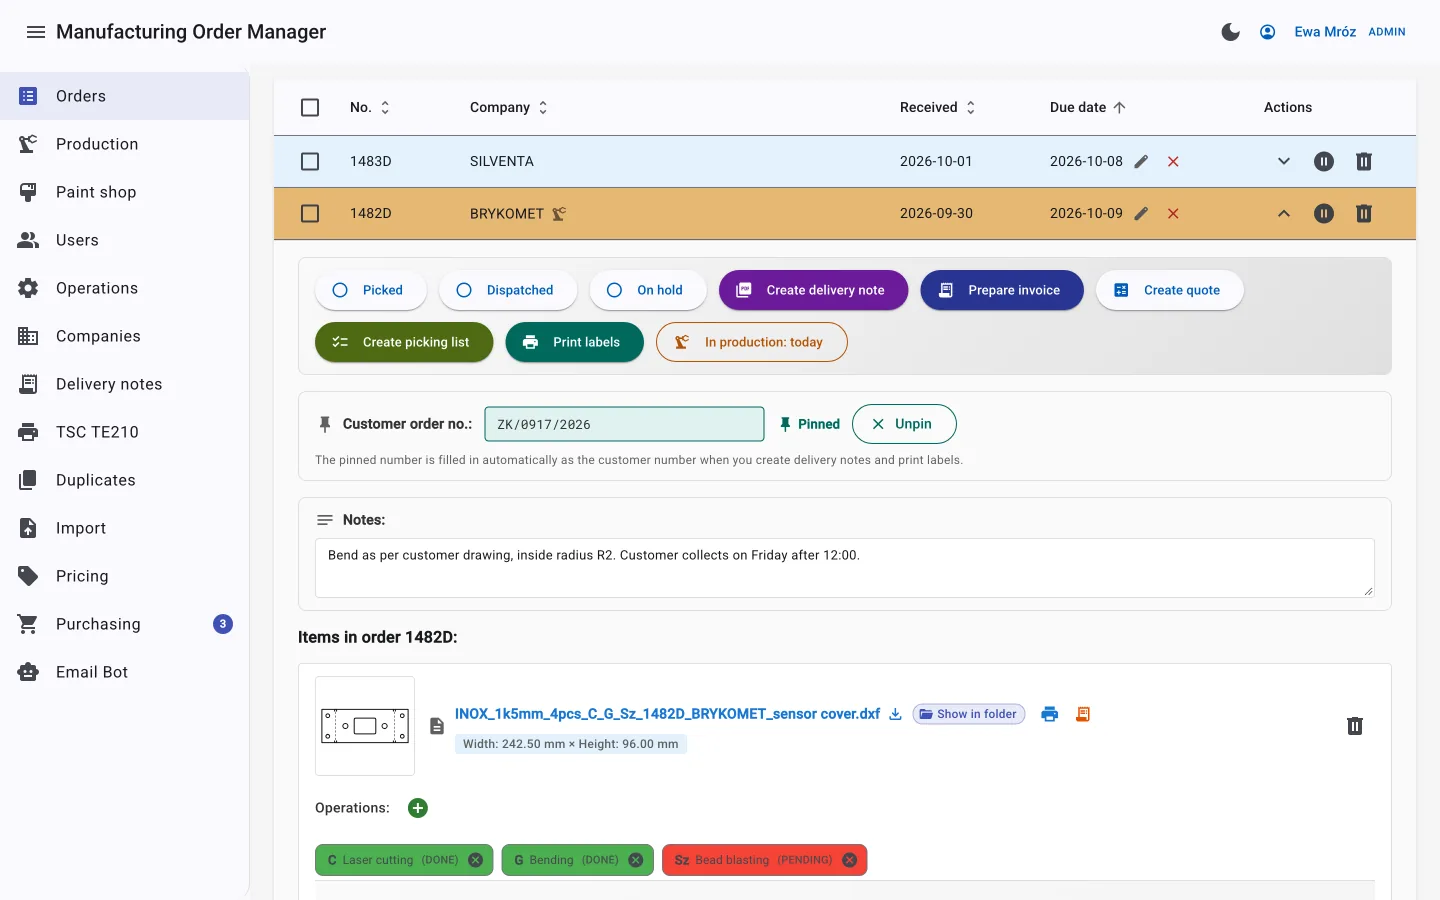Mark order as Picked

(371, 290)
